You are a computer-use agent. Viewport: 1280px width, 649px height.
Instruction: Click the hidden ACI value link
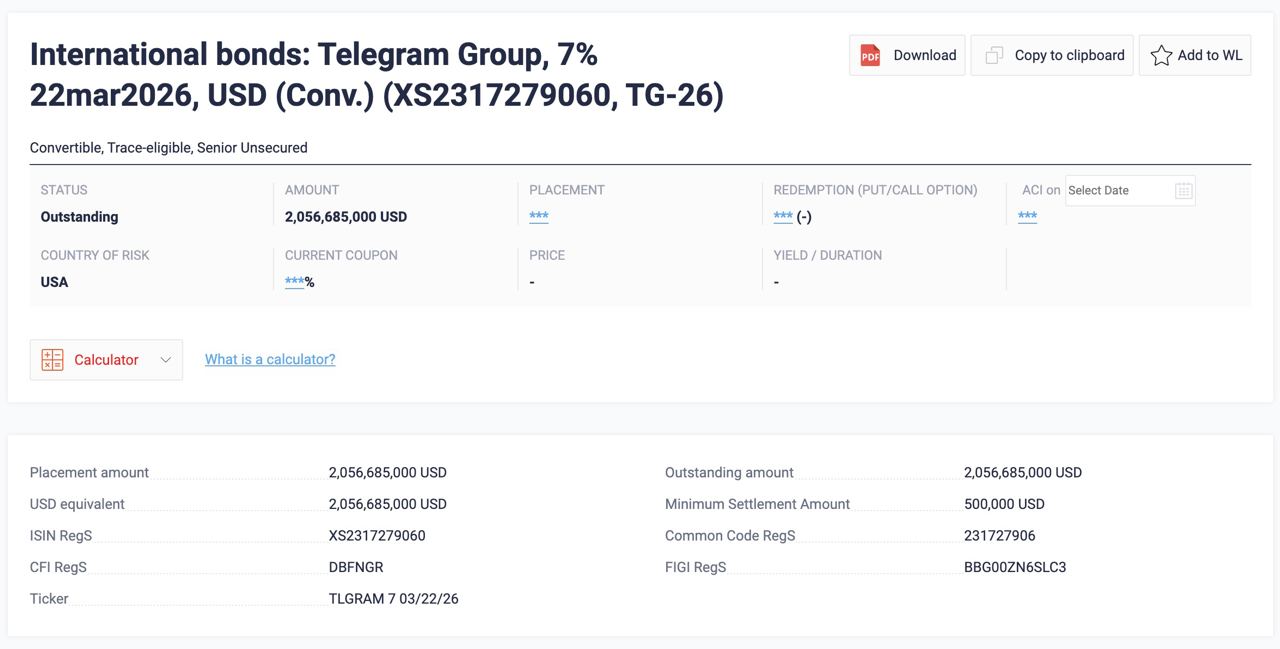(1027, 217)
